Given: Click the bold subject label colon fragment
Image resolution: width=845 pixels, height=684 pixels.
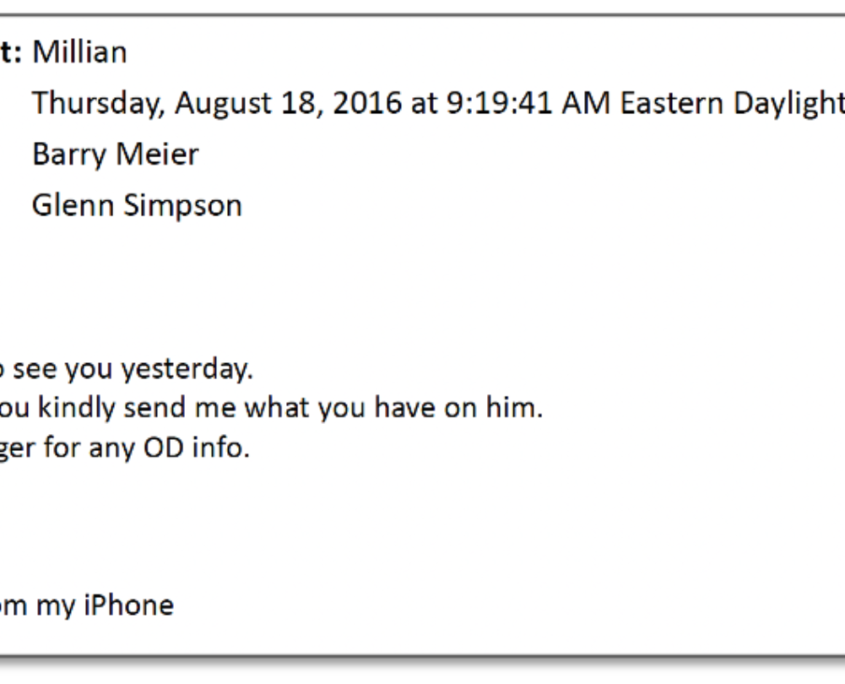Looking at the screenshot, I should tap(12, 52).
